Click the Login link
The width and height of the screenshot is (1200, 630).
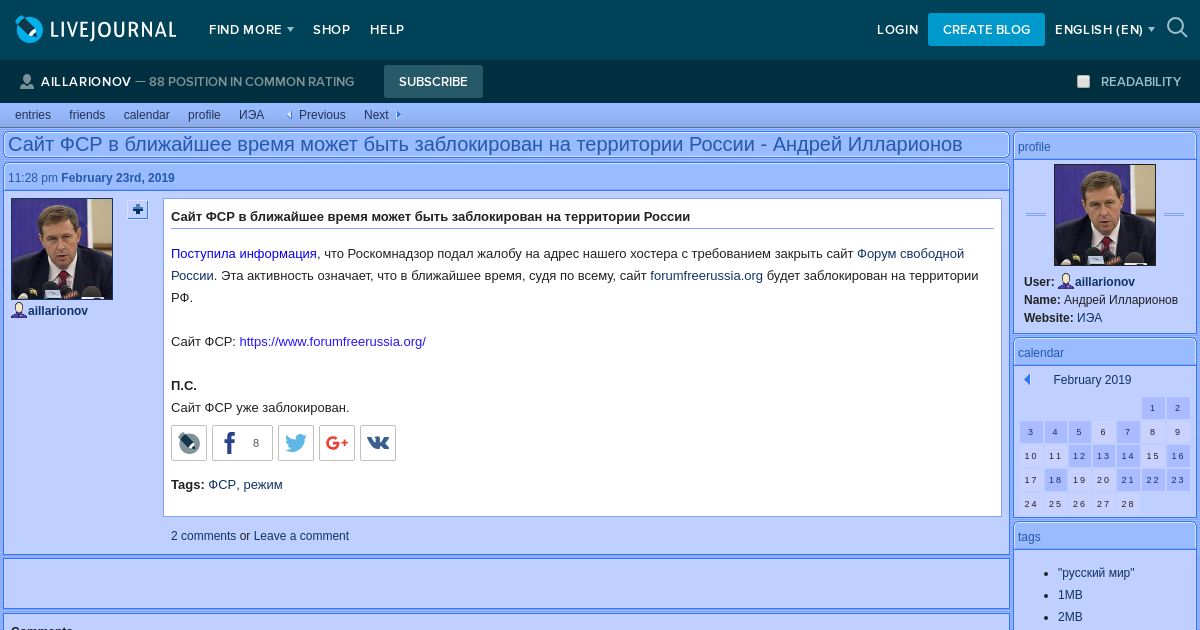pyautogui.click(x=897, y=30)
